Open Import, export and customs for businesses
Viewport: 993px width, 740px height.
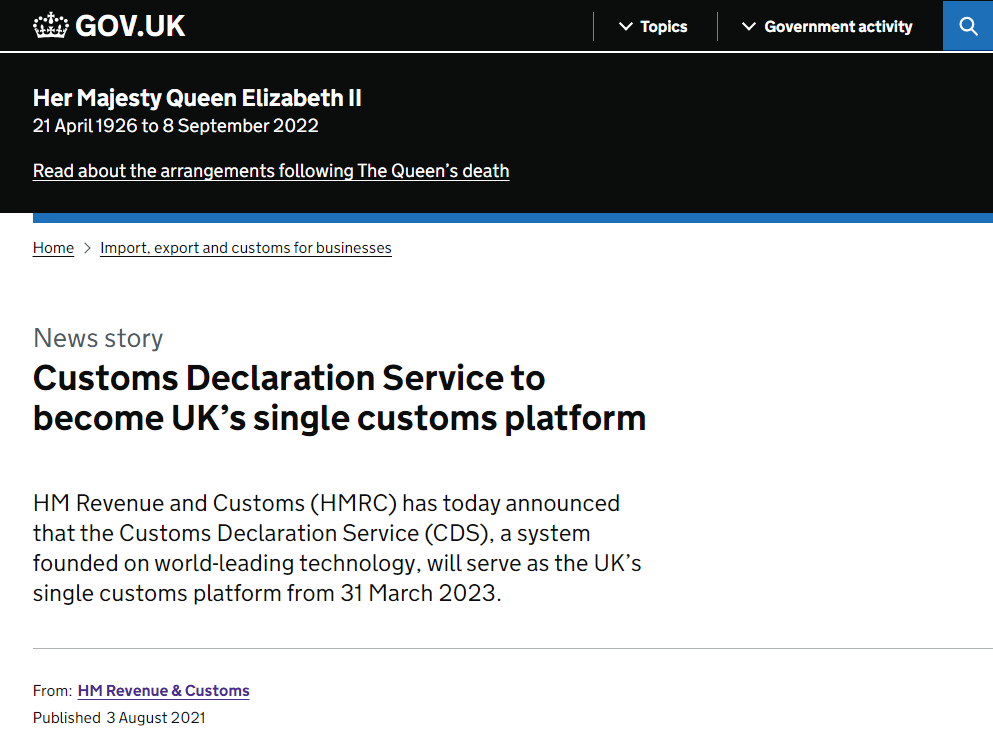click(x=246, y=248)
